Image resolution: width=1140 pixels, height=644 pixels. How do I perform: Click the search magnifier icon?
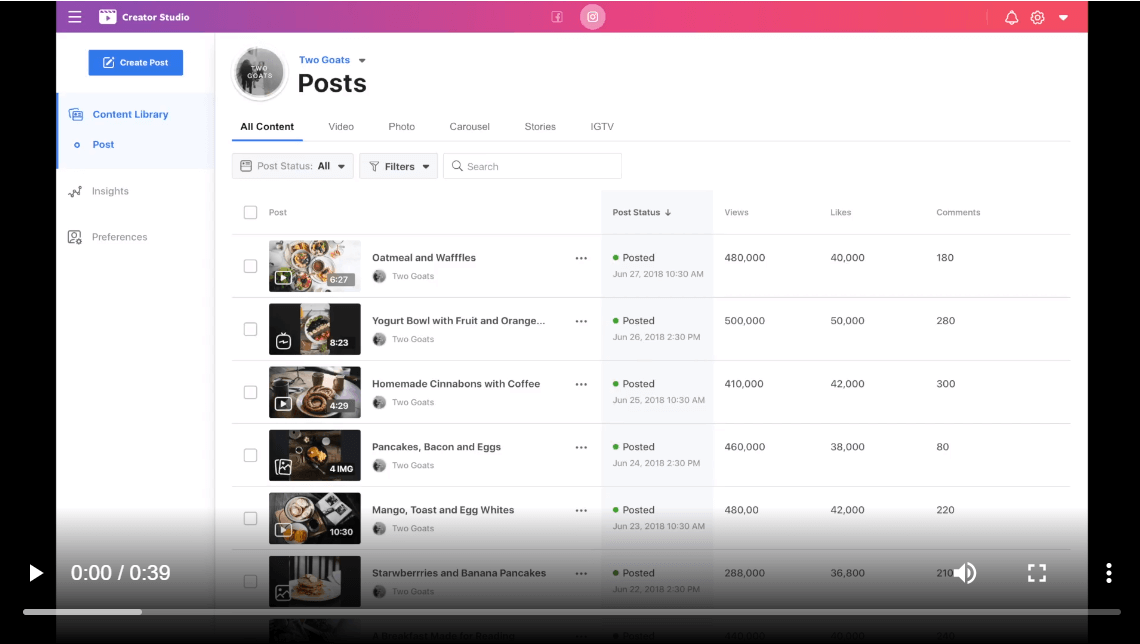pyautogui.click(x=457, y=166)
